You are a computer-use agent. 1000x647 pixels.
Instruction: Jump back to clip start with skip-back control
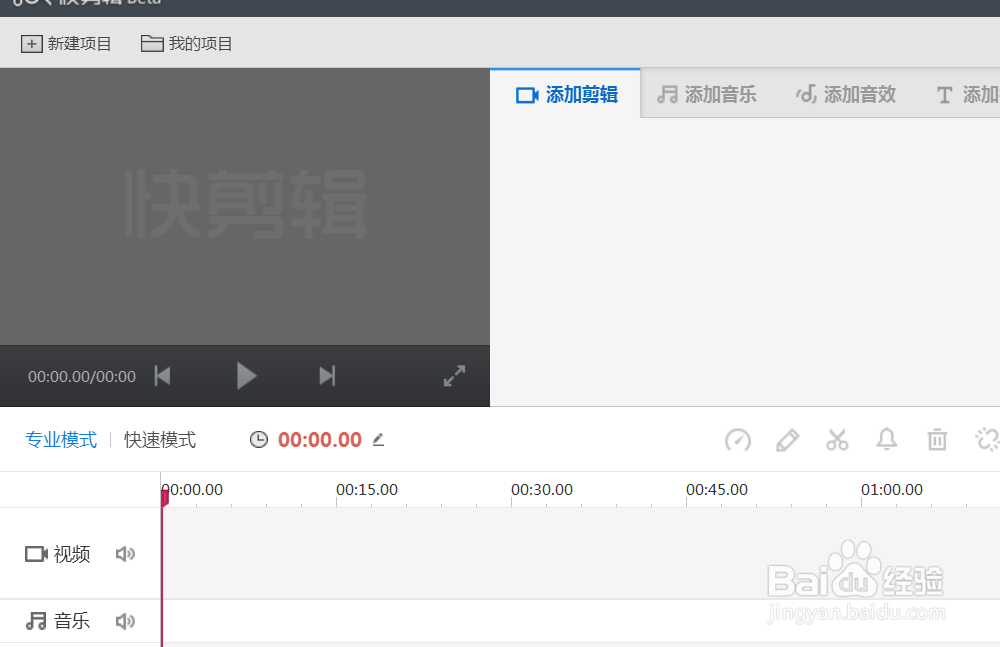161,375
